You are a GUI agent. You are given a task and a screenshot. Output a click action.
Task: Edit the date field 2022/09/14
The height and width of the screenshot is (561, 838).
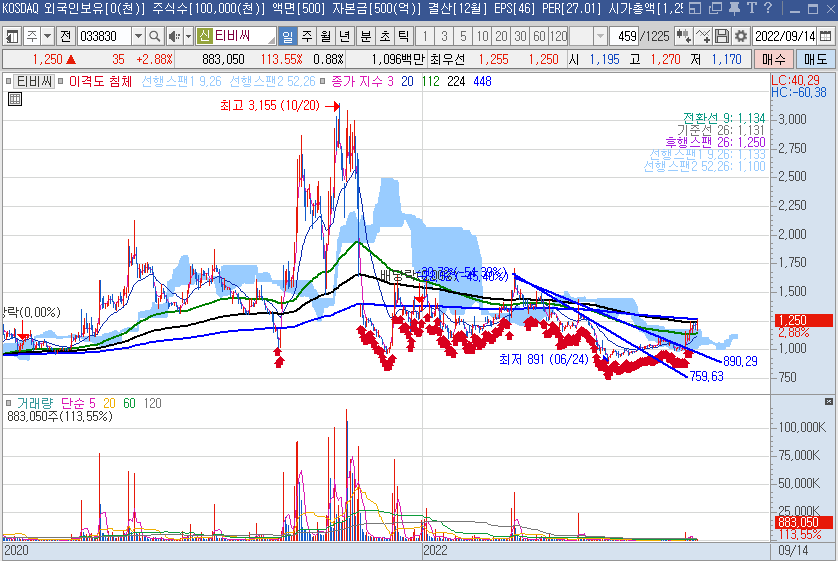click(x=785, y=36)
